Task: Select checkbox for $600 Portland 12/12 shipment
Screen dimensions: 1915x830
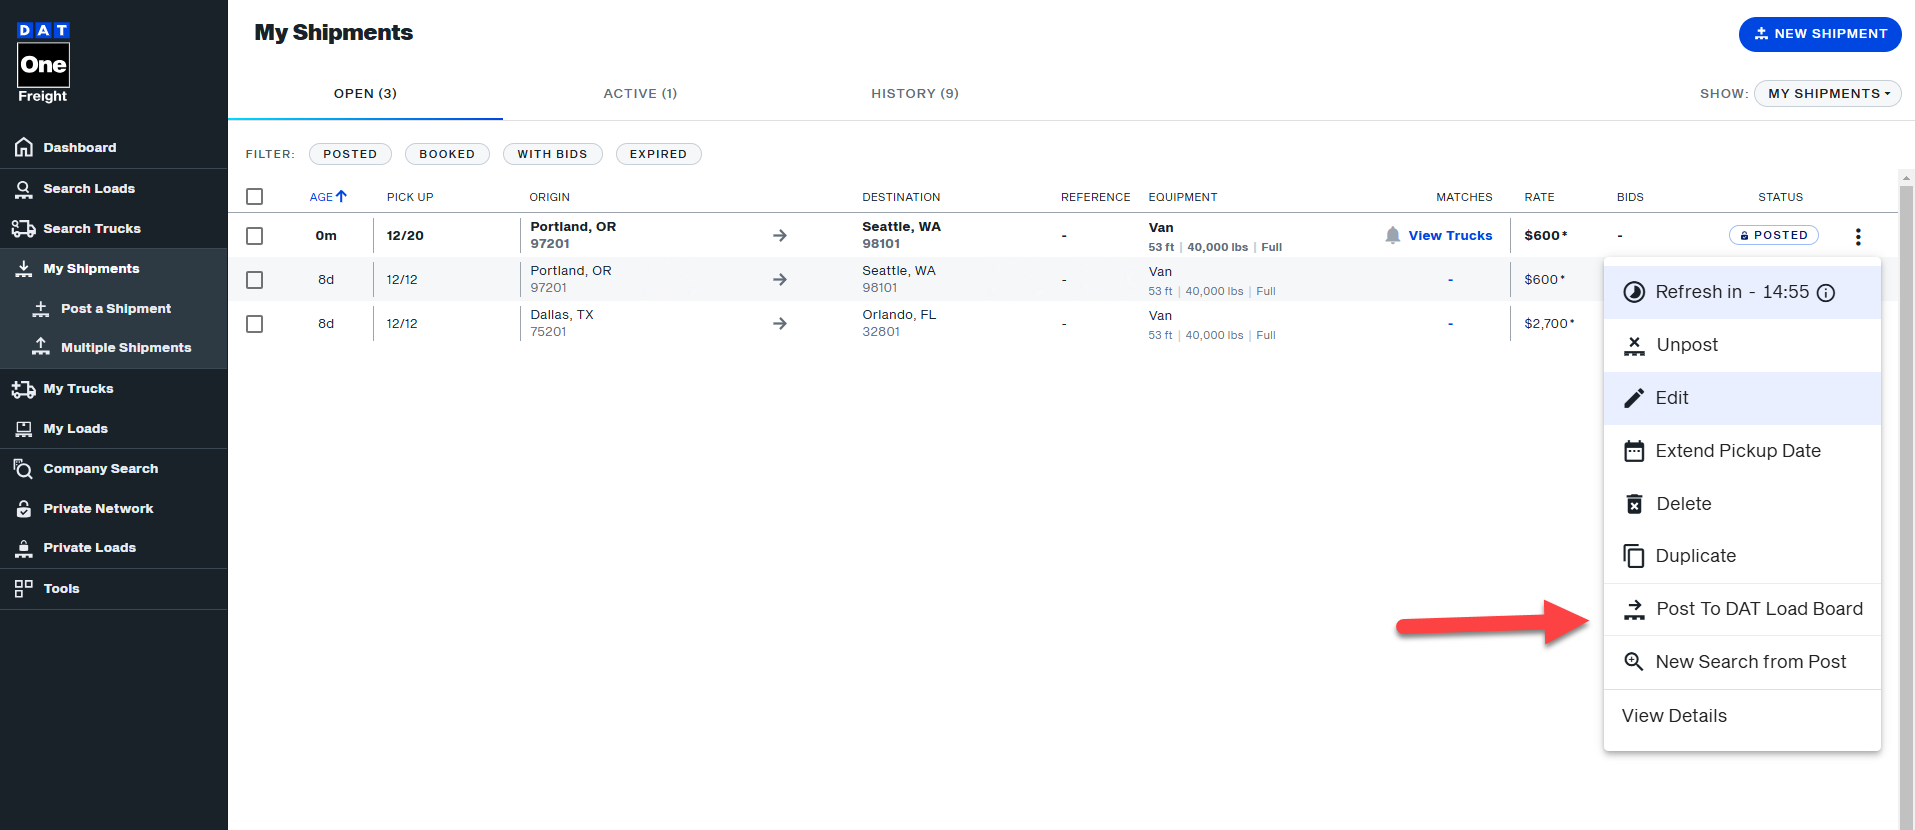Action: (x=255, y=280)
